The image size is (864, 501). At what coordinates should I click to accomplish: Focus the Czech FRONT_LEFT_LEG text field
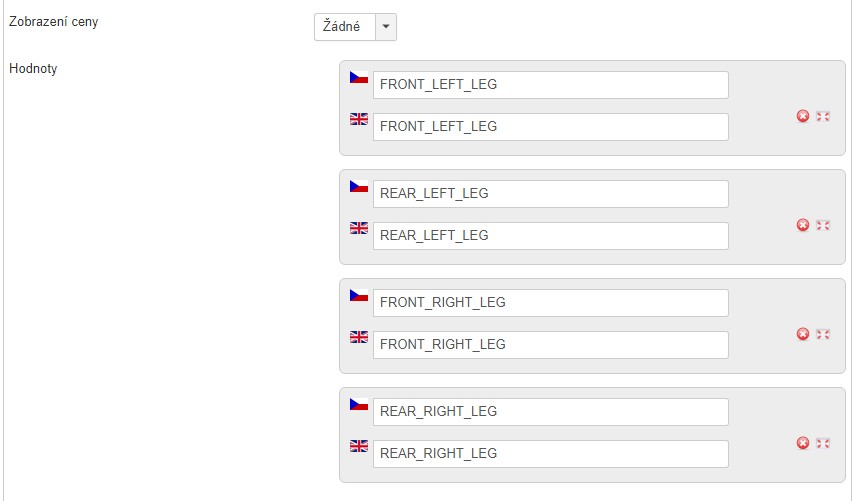(550, 85)
